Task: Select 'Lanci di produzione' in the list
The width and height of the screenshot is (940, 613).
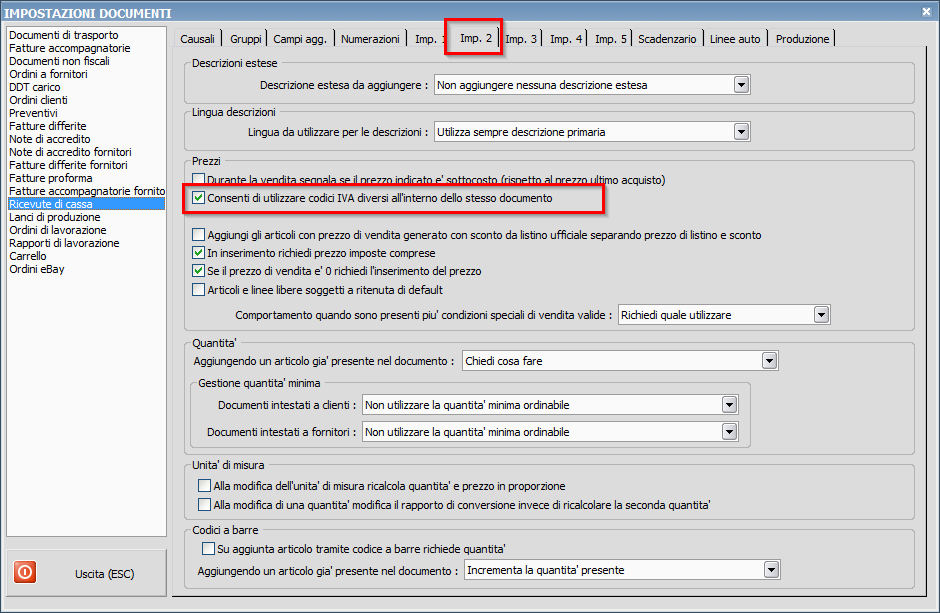Action: coord(55,217)
